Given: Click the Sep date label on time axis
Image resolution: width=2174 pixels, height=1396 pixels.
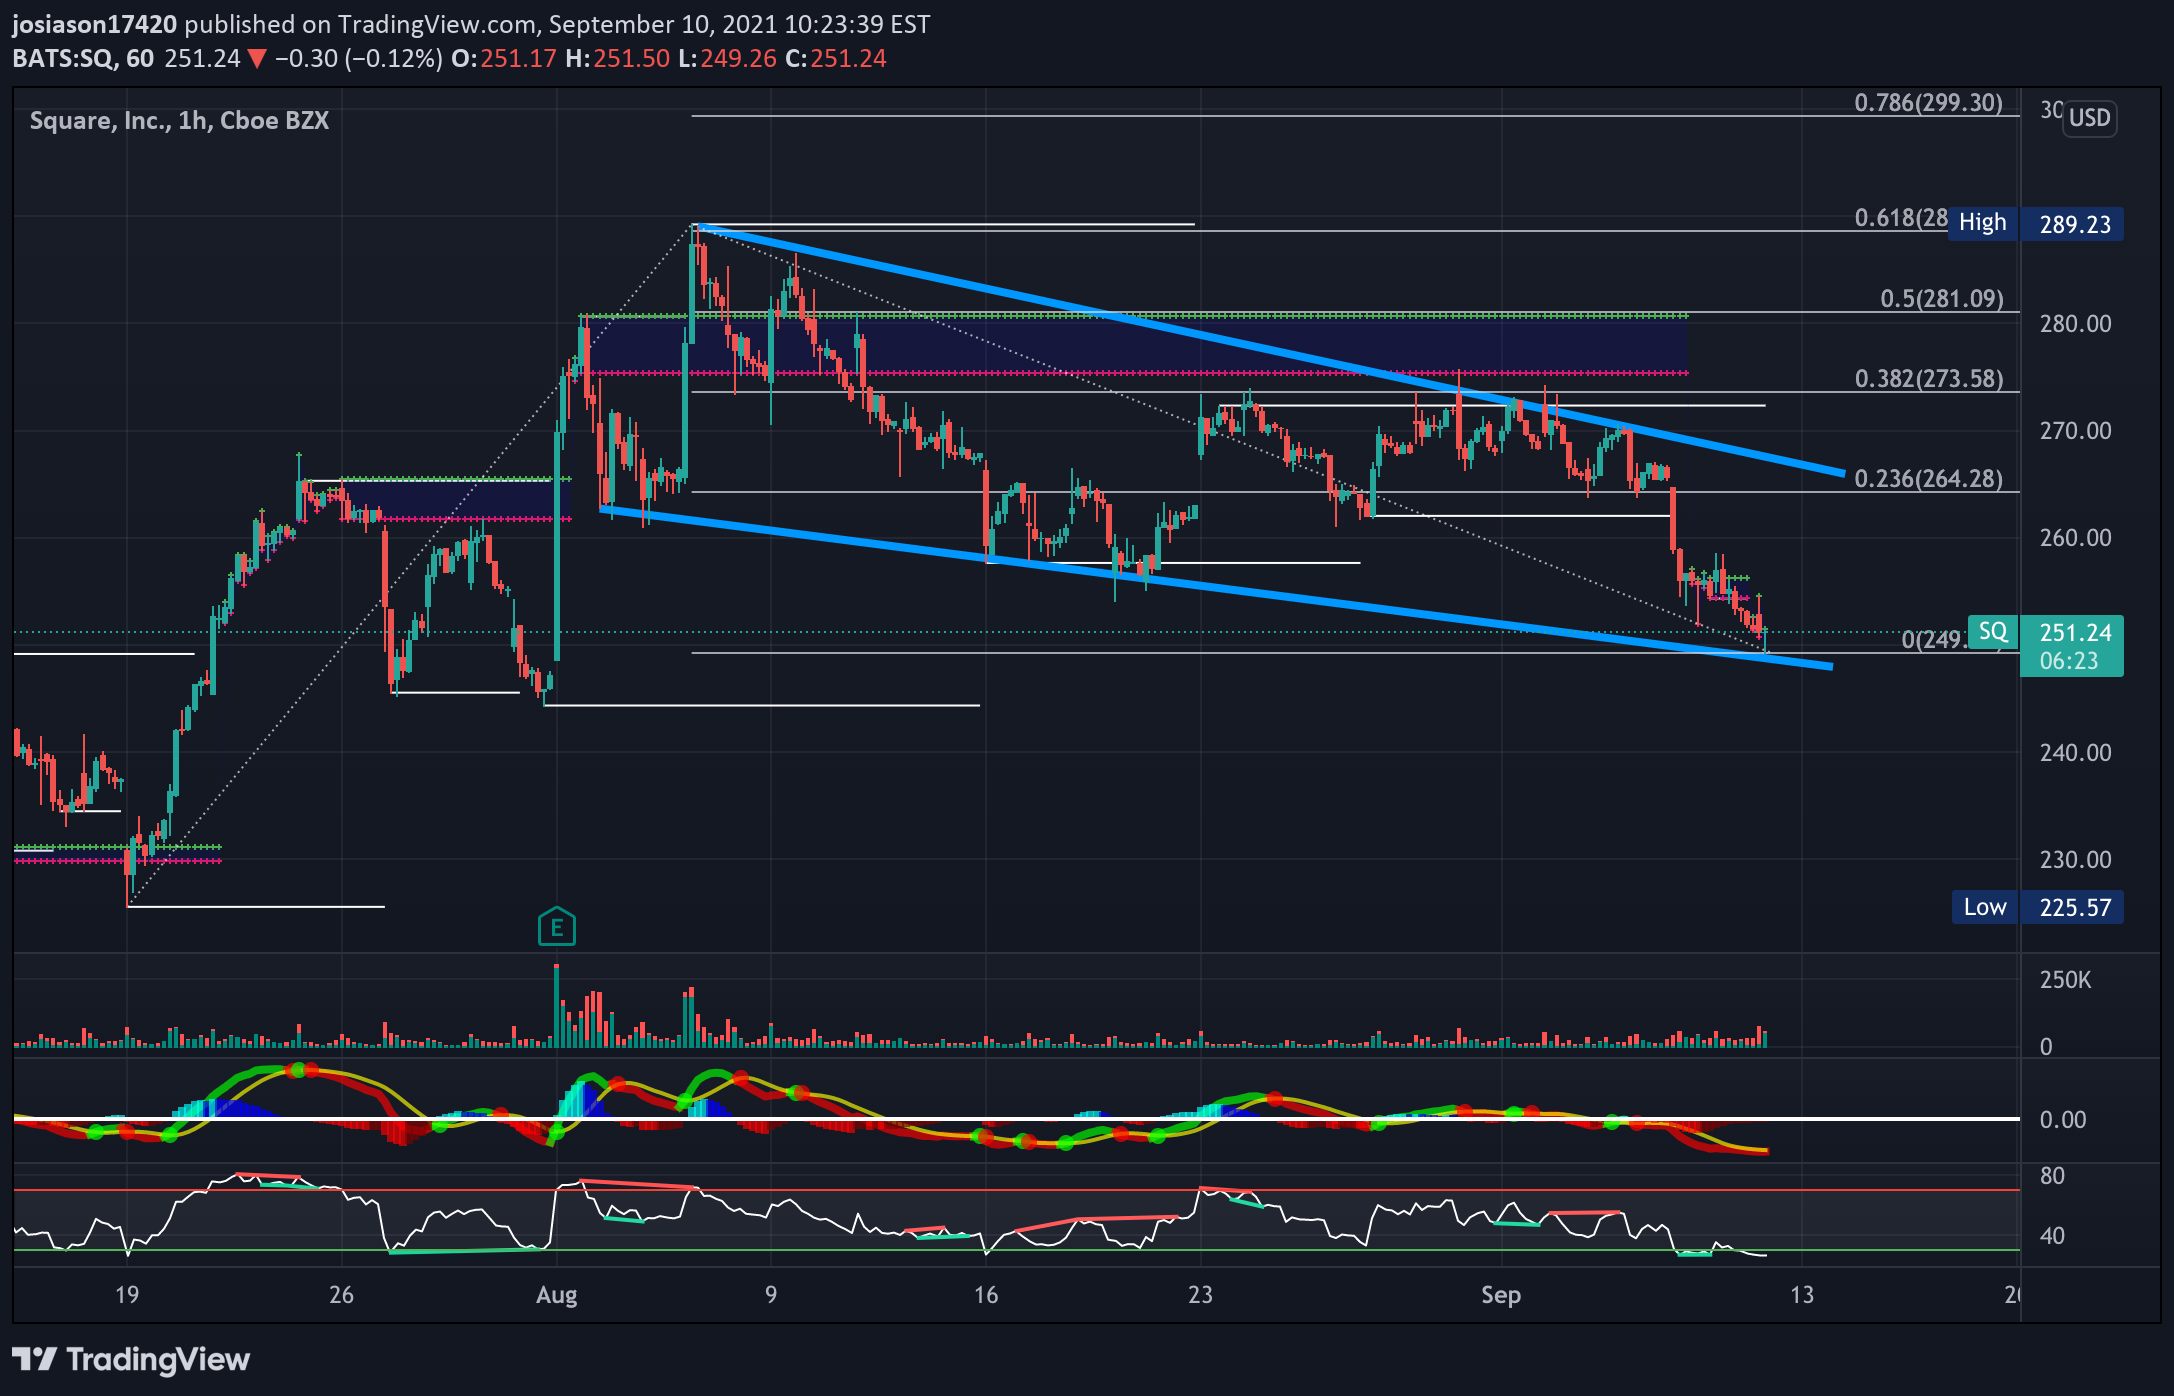Looking at the screenshot, I should click(x=1500, y=1295).
